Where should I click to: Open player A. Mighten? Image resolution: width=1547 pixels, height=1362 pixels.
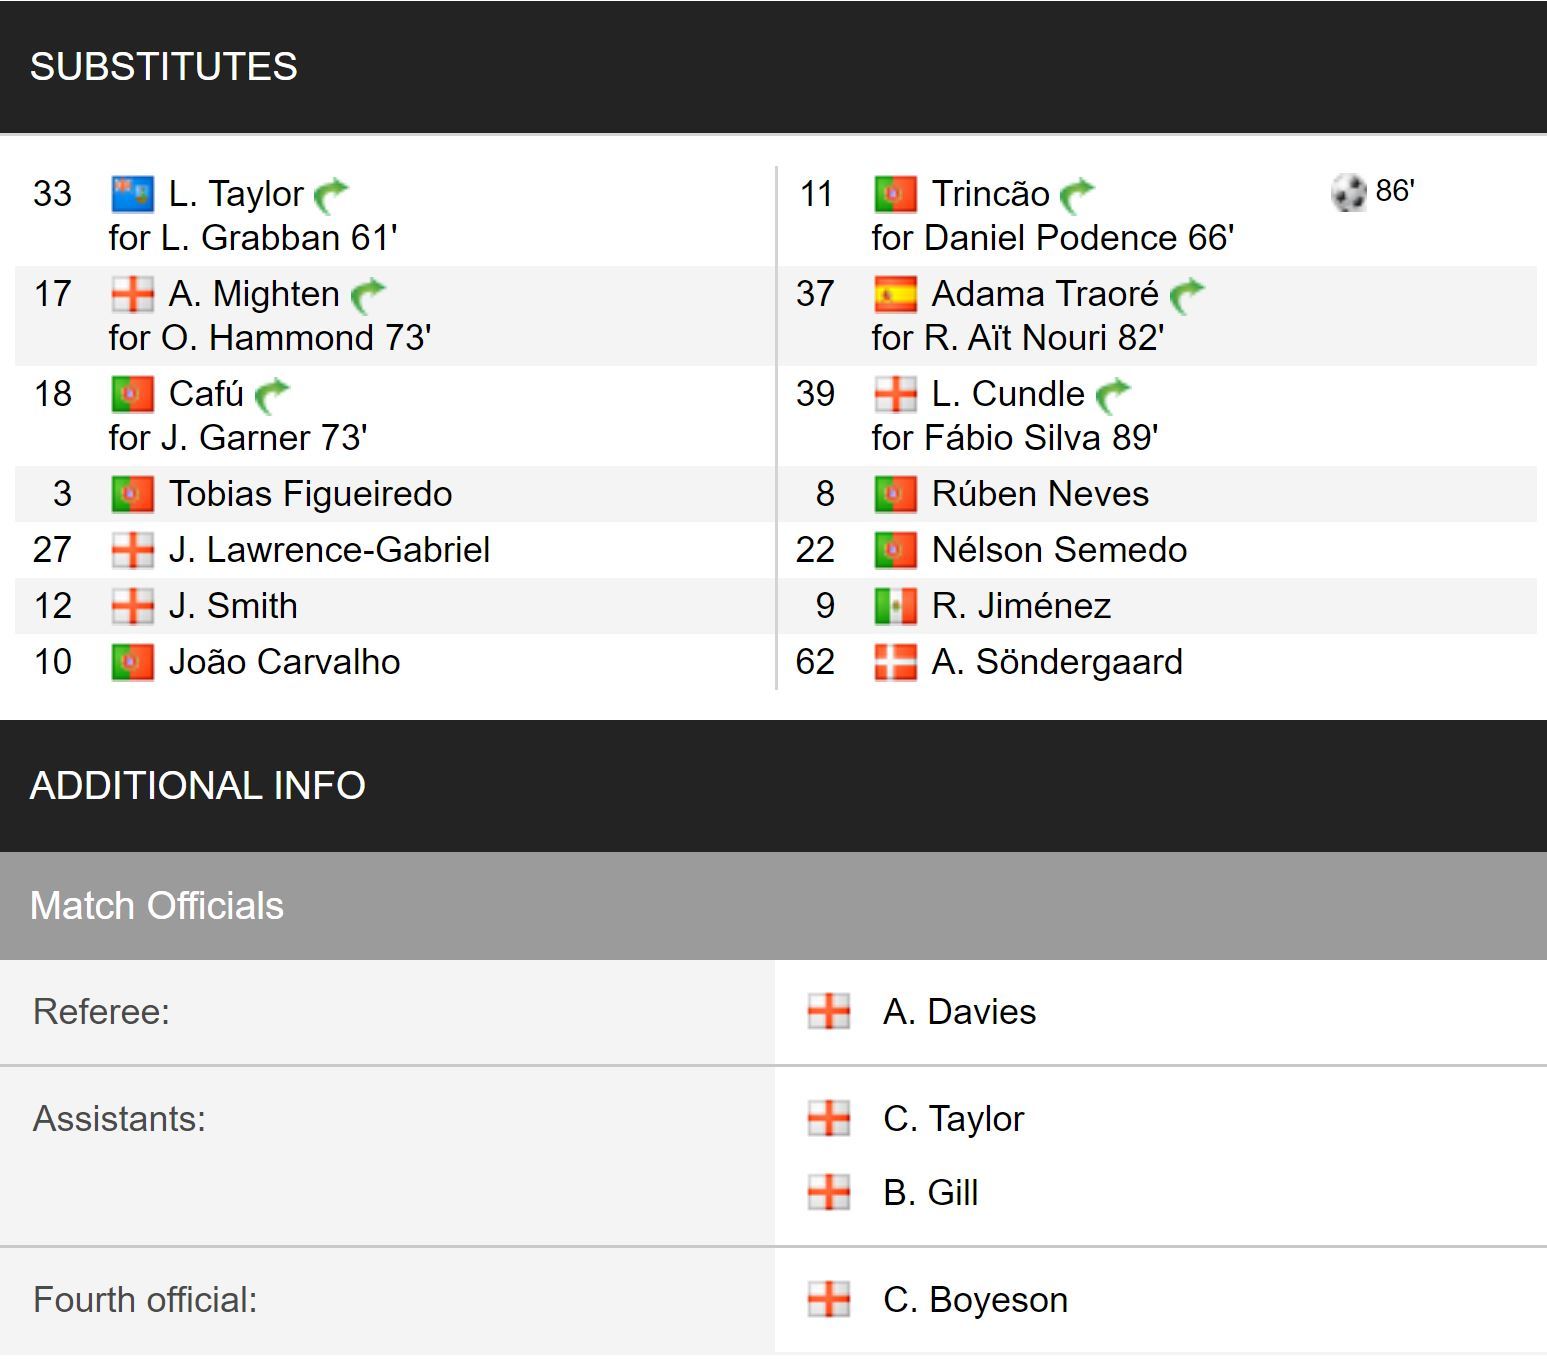(x=254, y=294)
